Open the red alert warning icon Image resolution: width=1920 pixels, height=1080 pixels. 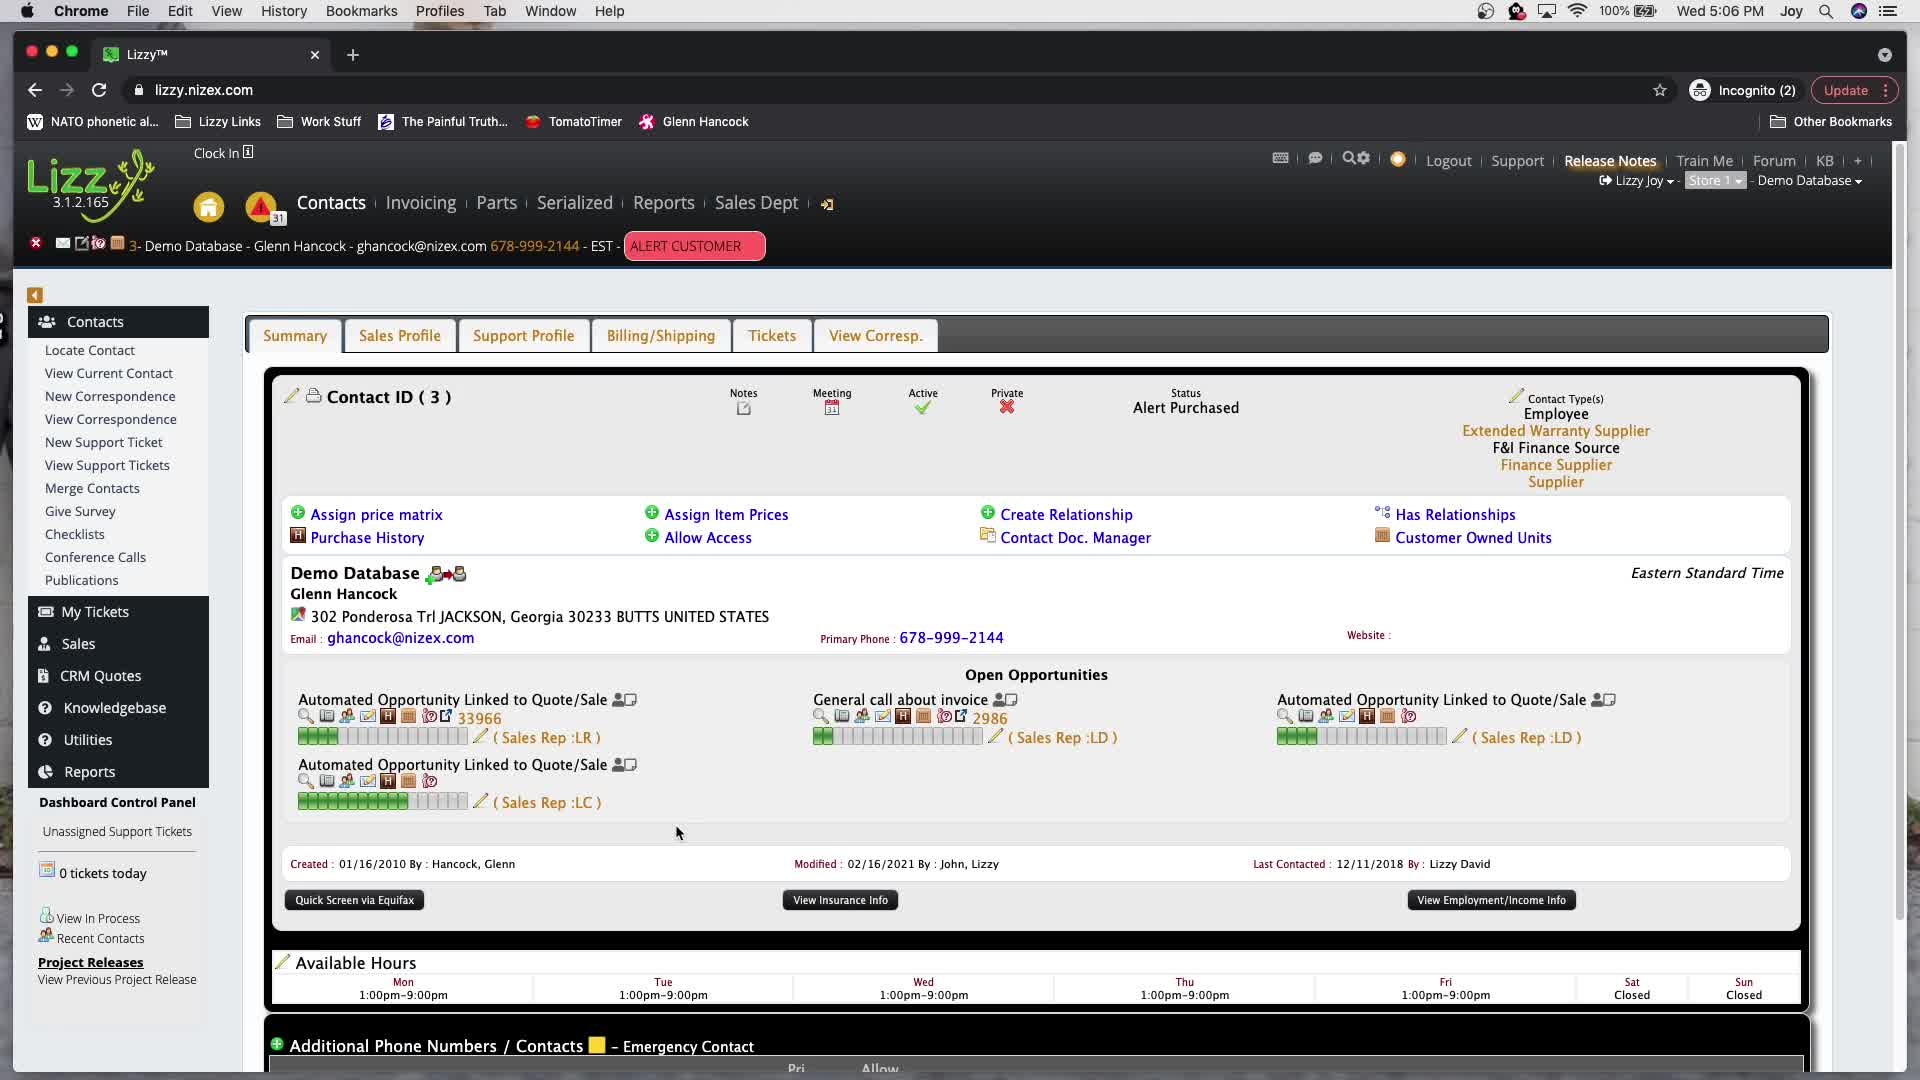pyautogui.click(x=261, y=206)
